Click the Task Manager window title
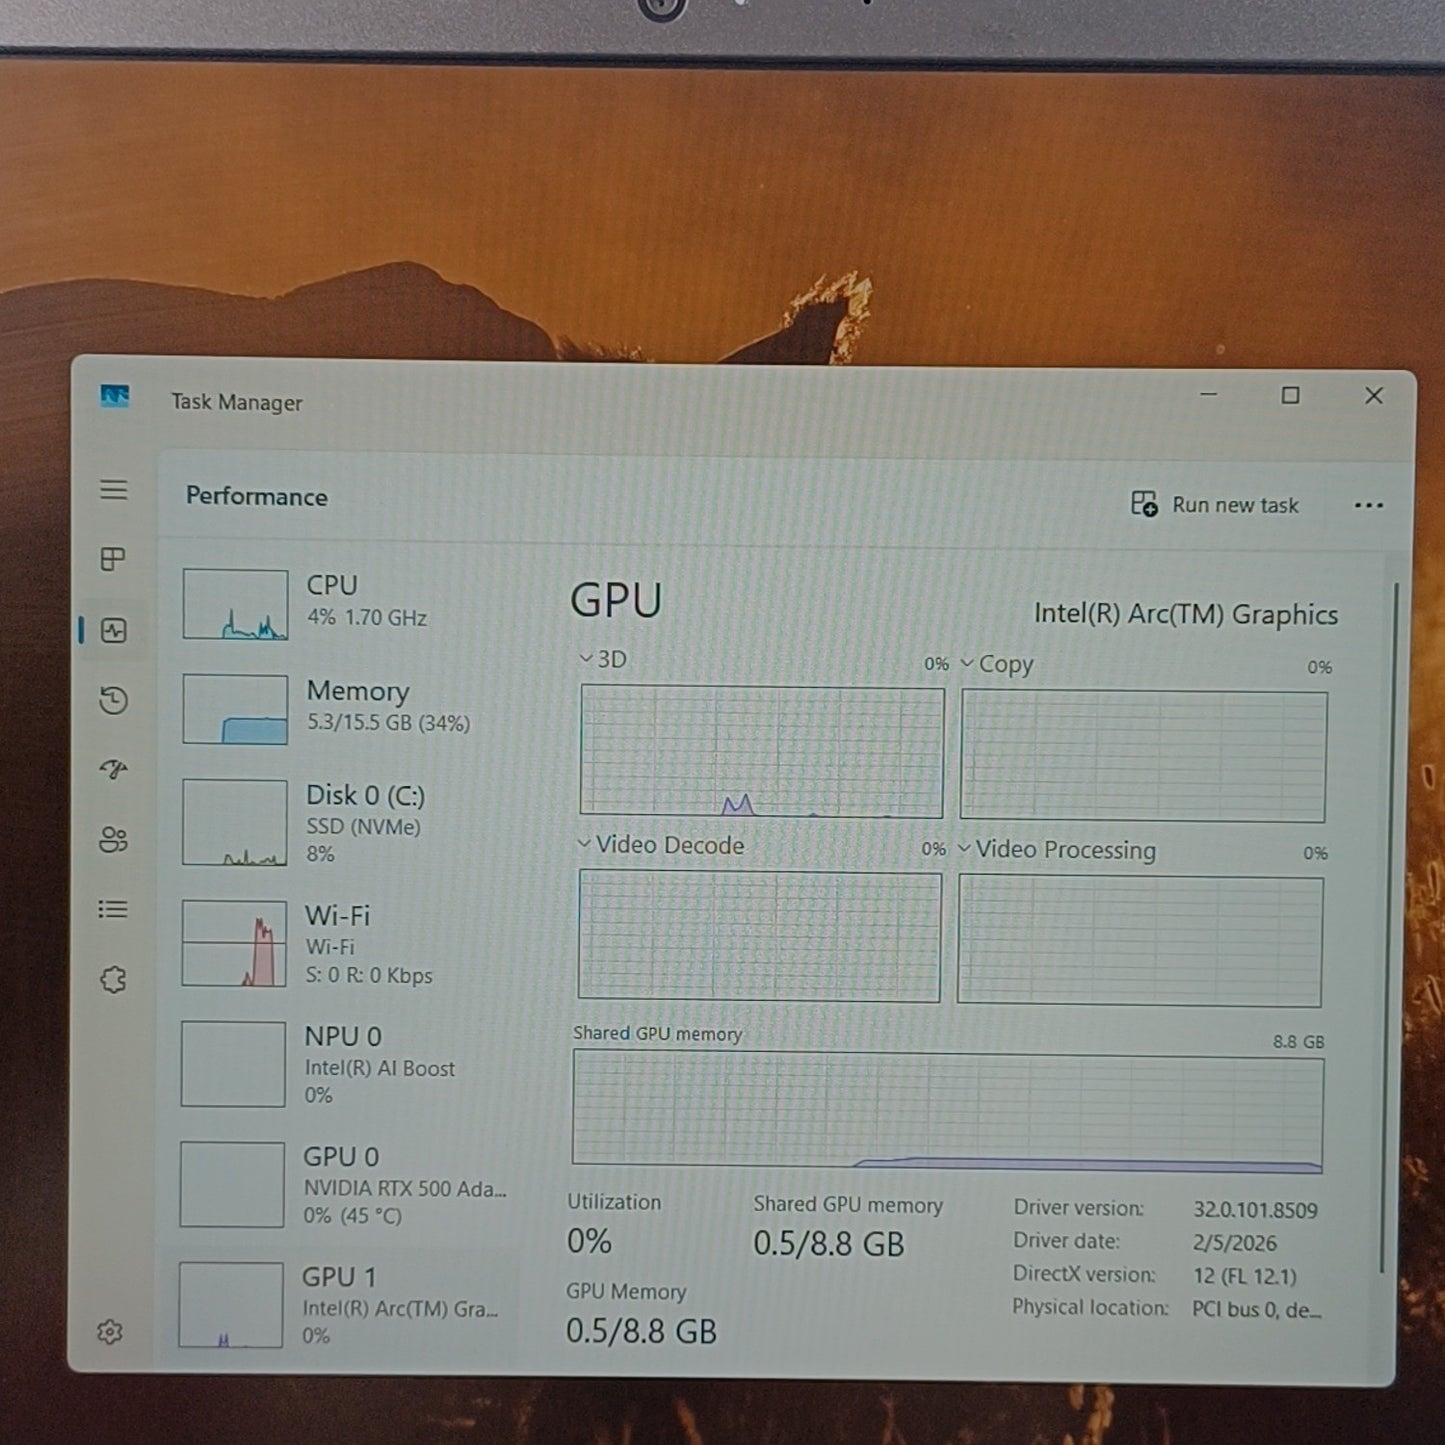1445x1445 pixels. [236, 402]
